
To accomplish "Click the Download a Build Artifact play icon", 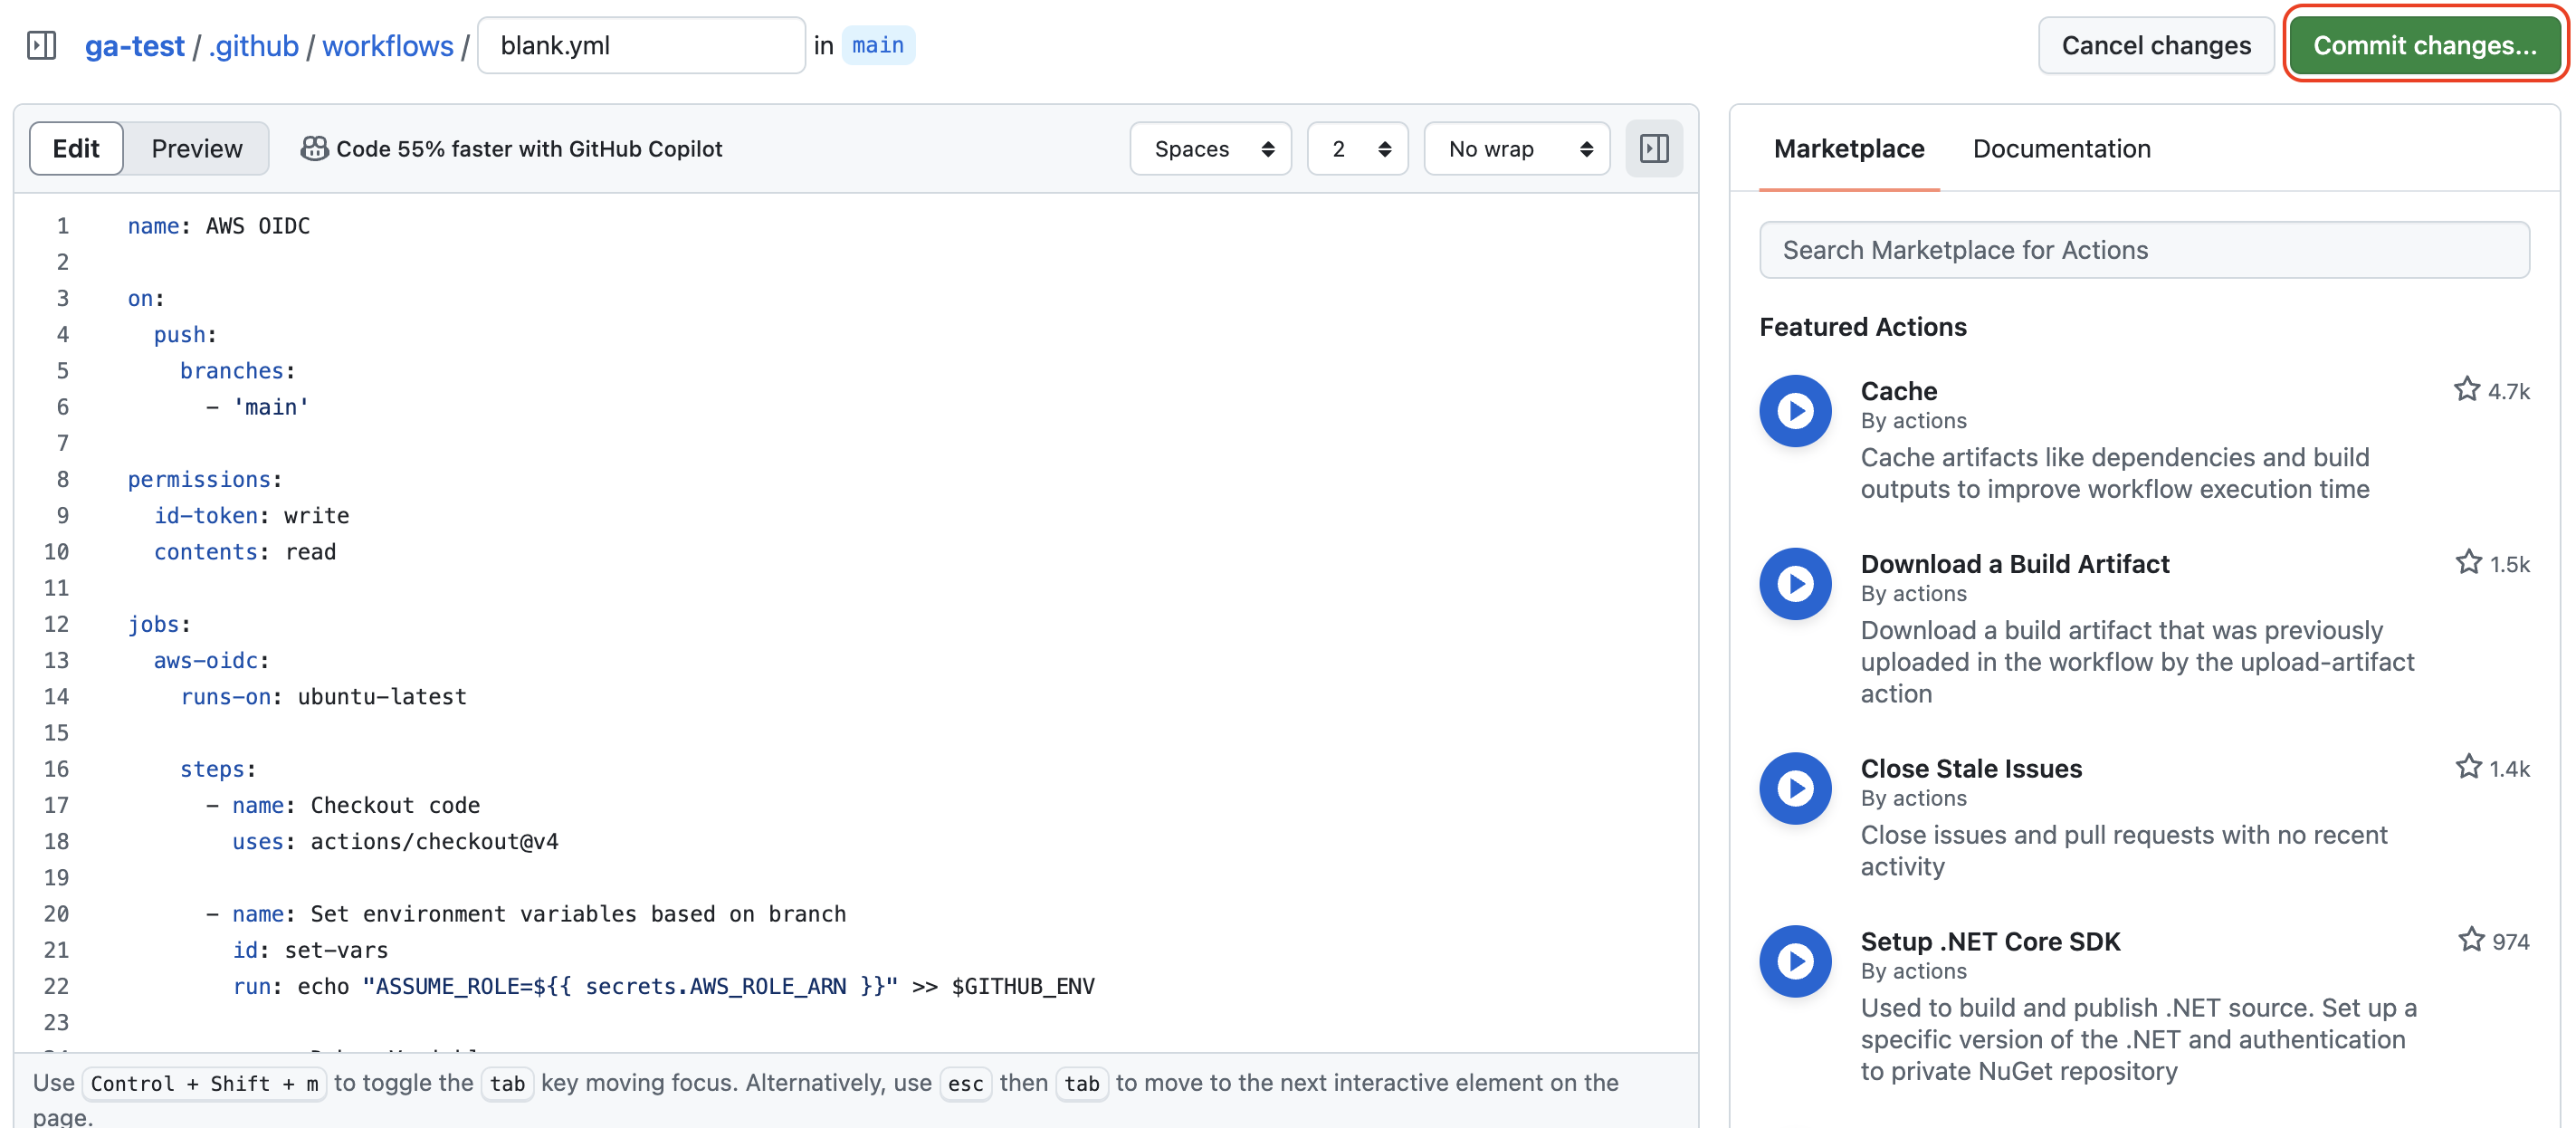I will 1795,583.
